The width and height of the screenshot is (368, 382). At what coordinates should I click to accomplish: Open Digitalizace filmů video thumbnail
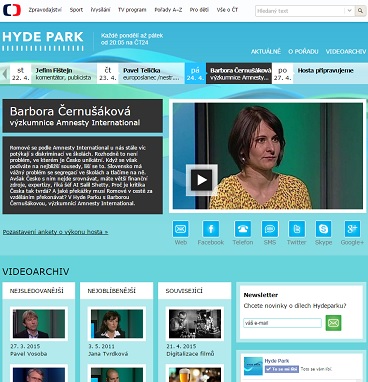195,323
